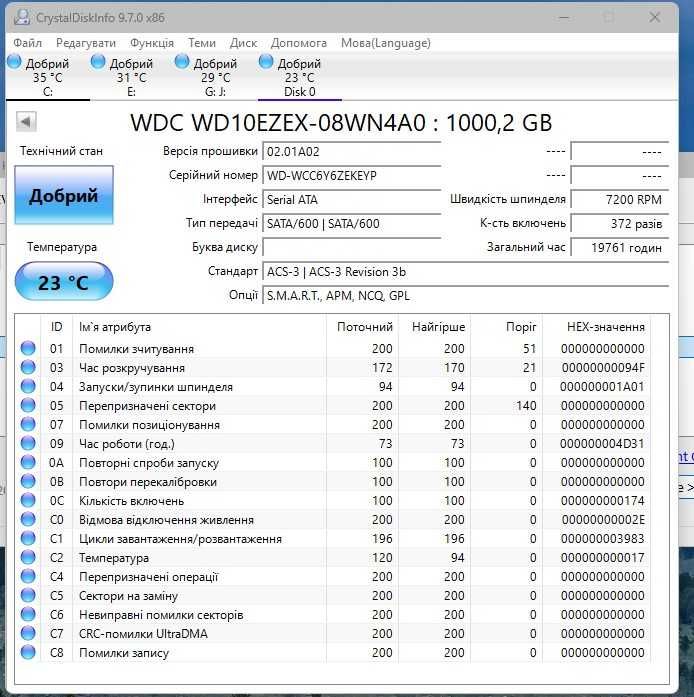Click threshold value 140 in Перепризначені сектори row

[x=526, y=406]
